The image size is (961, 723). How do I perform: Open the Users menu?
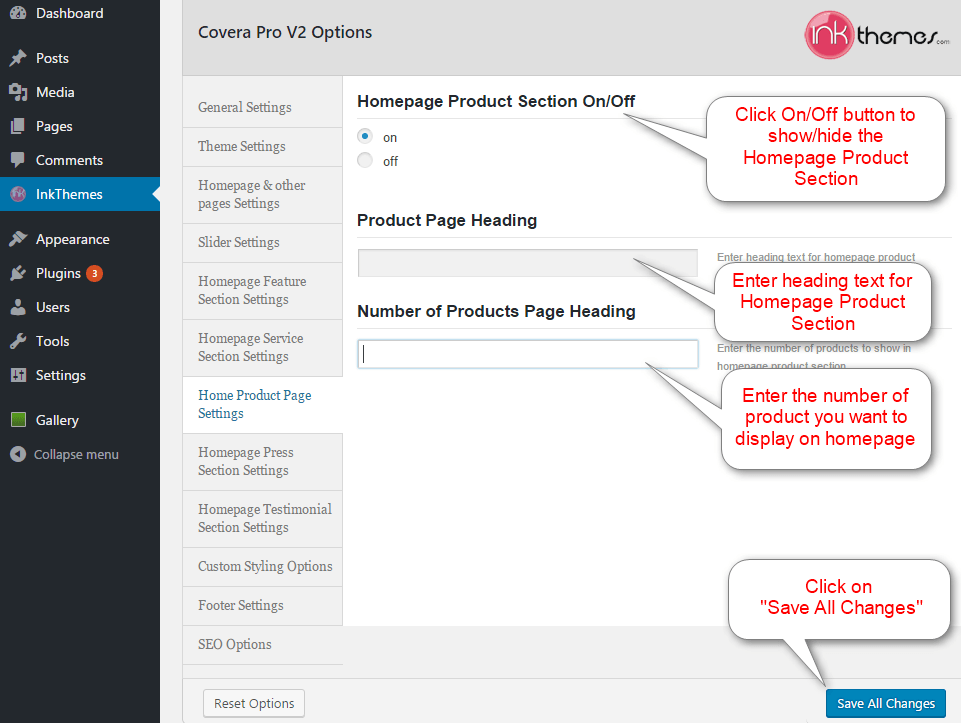coord(80,307)
